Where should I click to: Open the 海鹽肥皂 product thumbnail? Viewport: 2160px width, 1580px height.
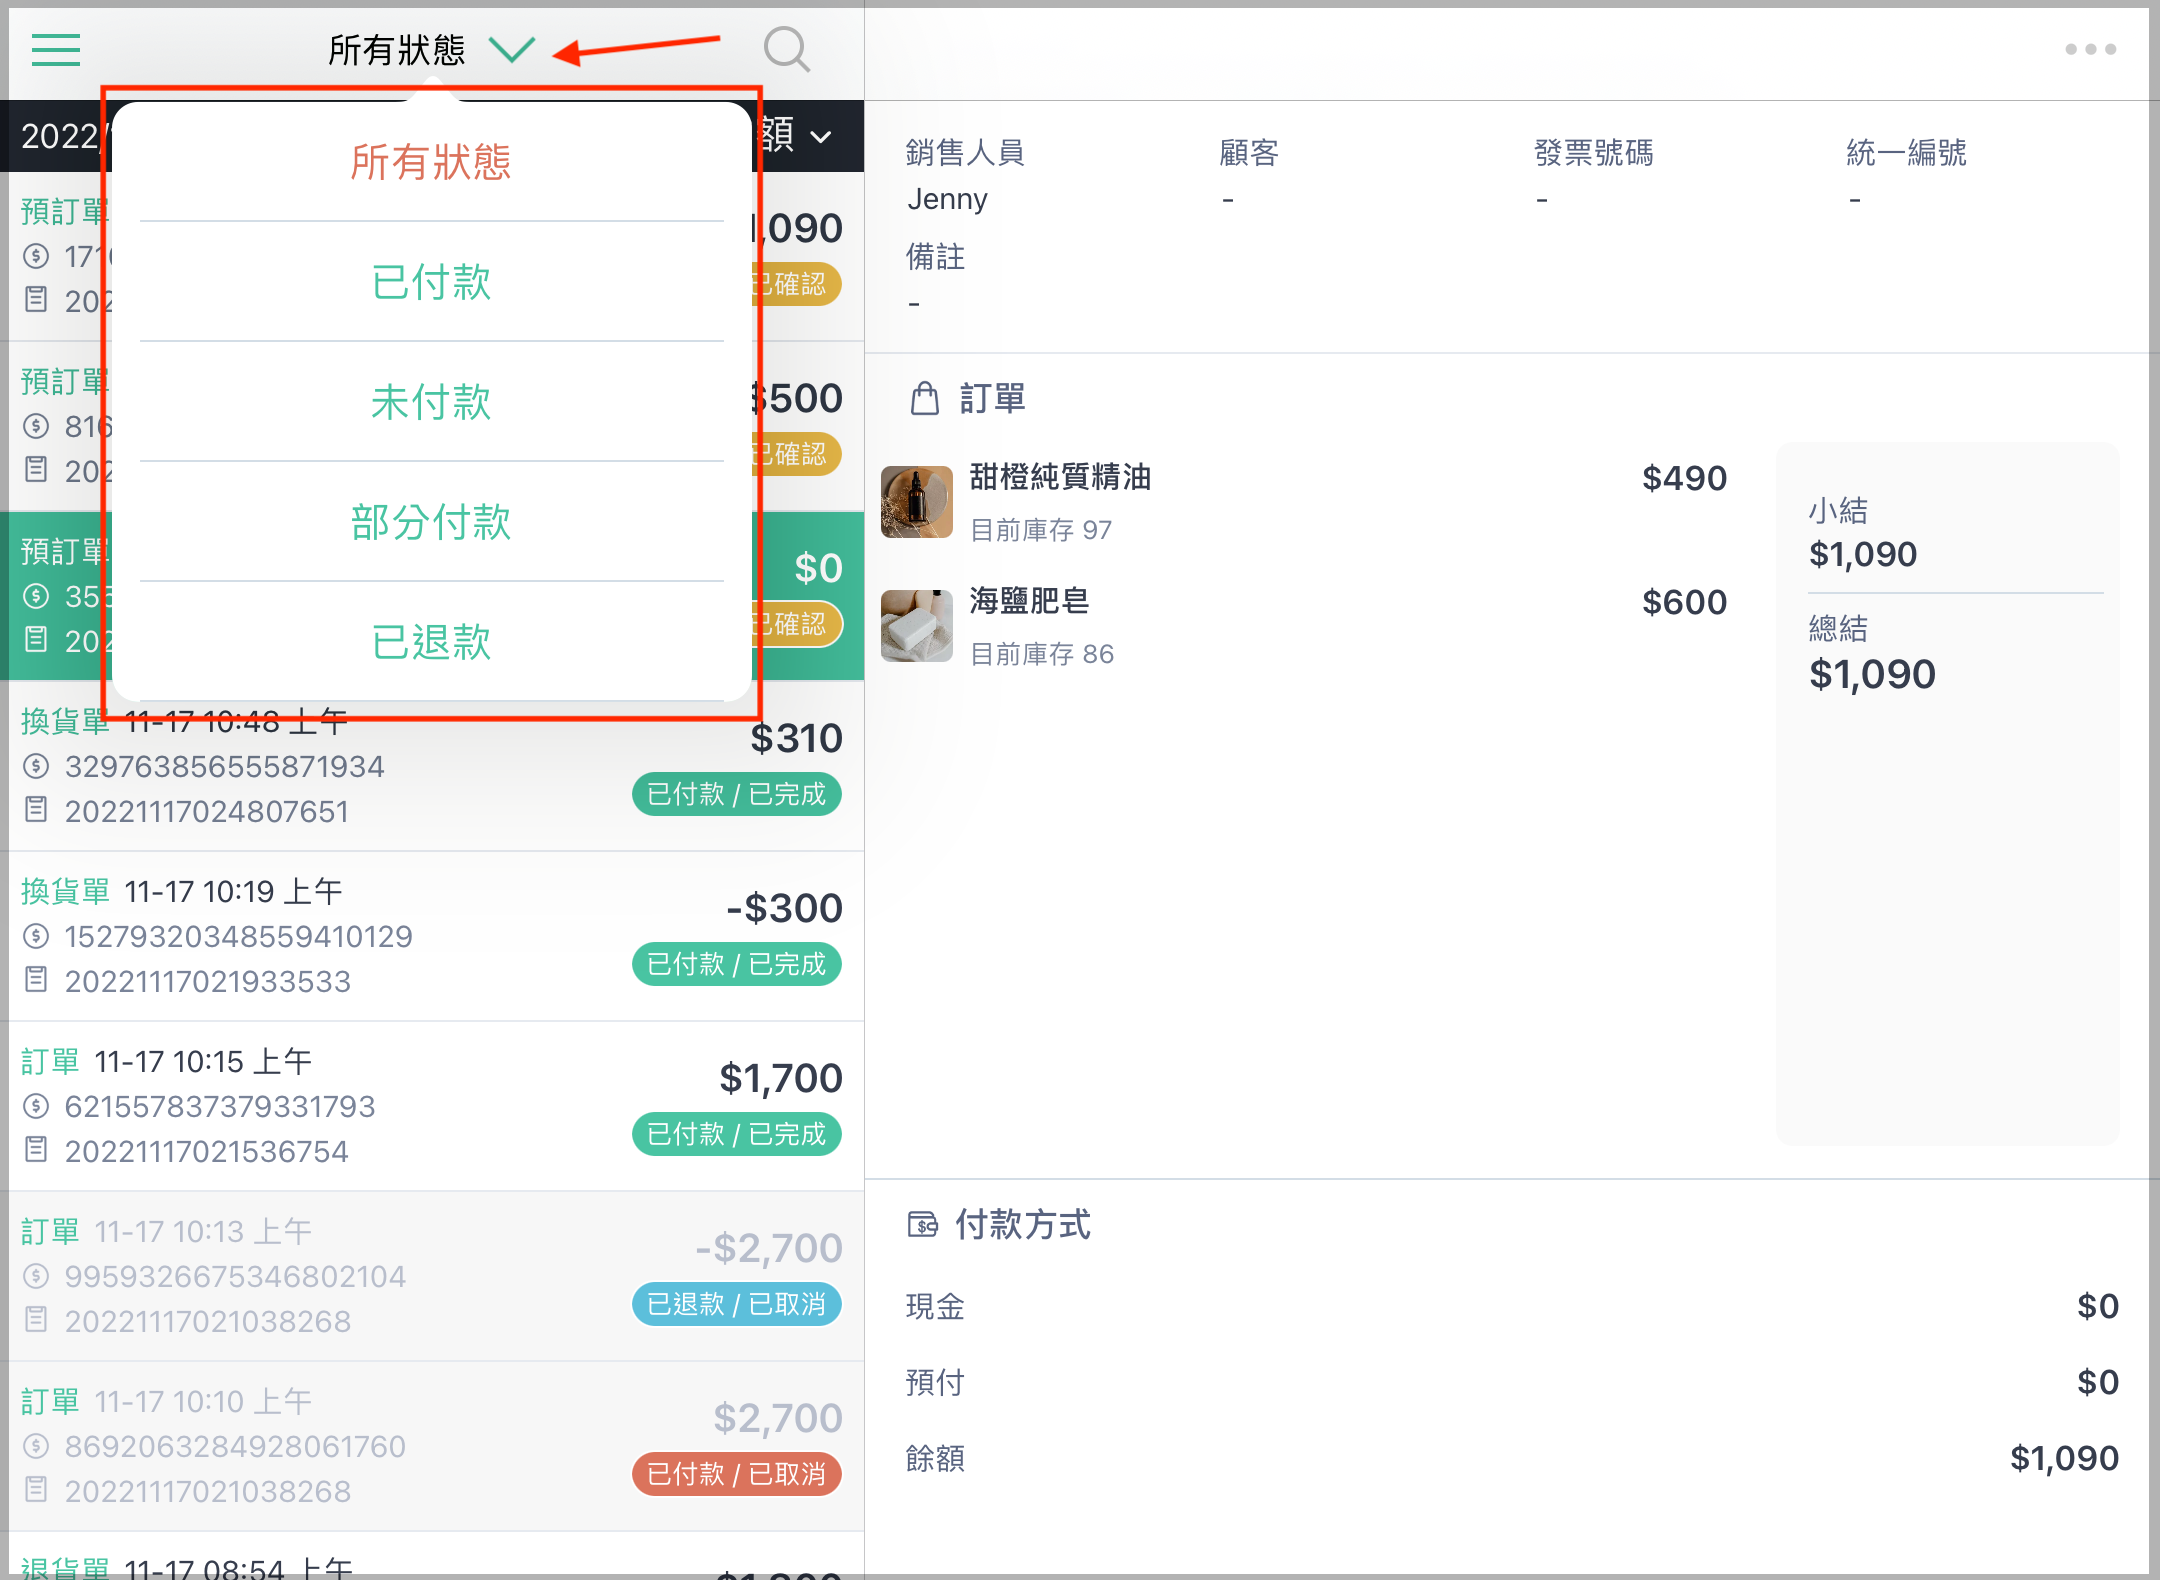(x=917, y=626)
